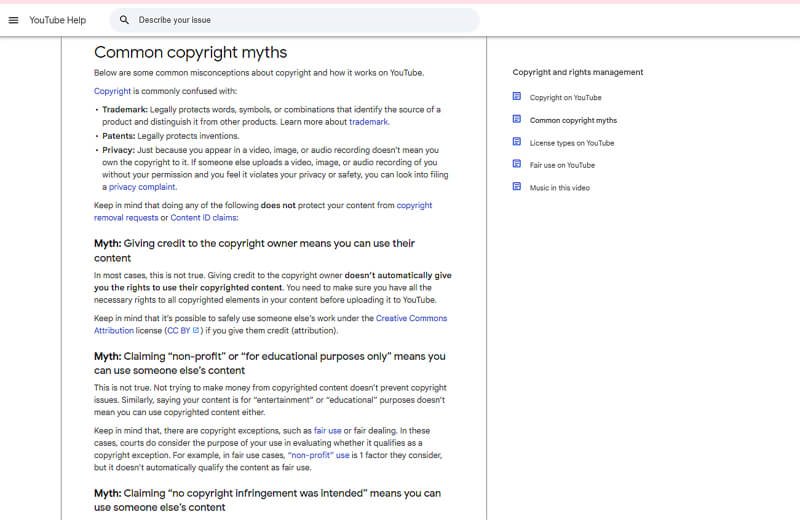Viewport: 800px width, 520px height.
Task: Click the article icon beside Music in this video
Action: point(517,186)
